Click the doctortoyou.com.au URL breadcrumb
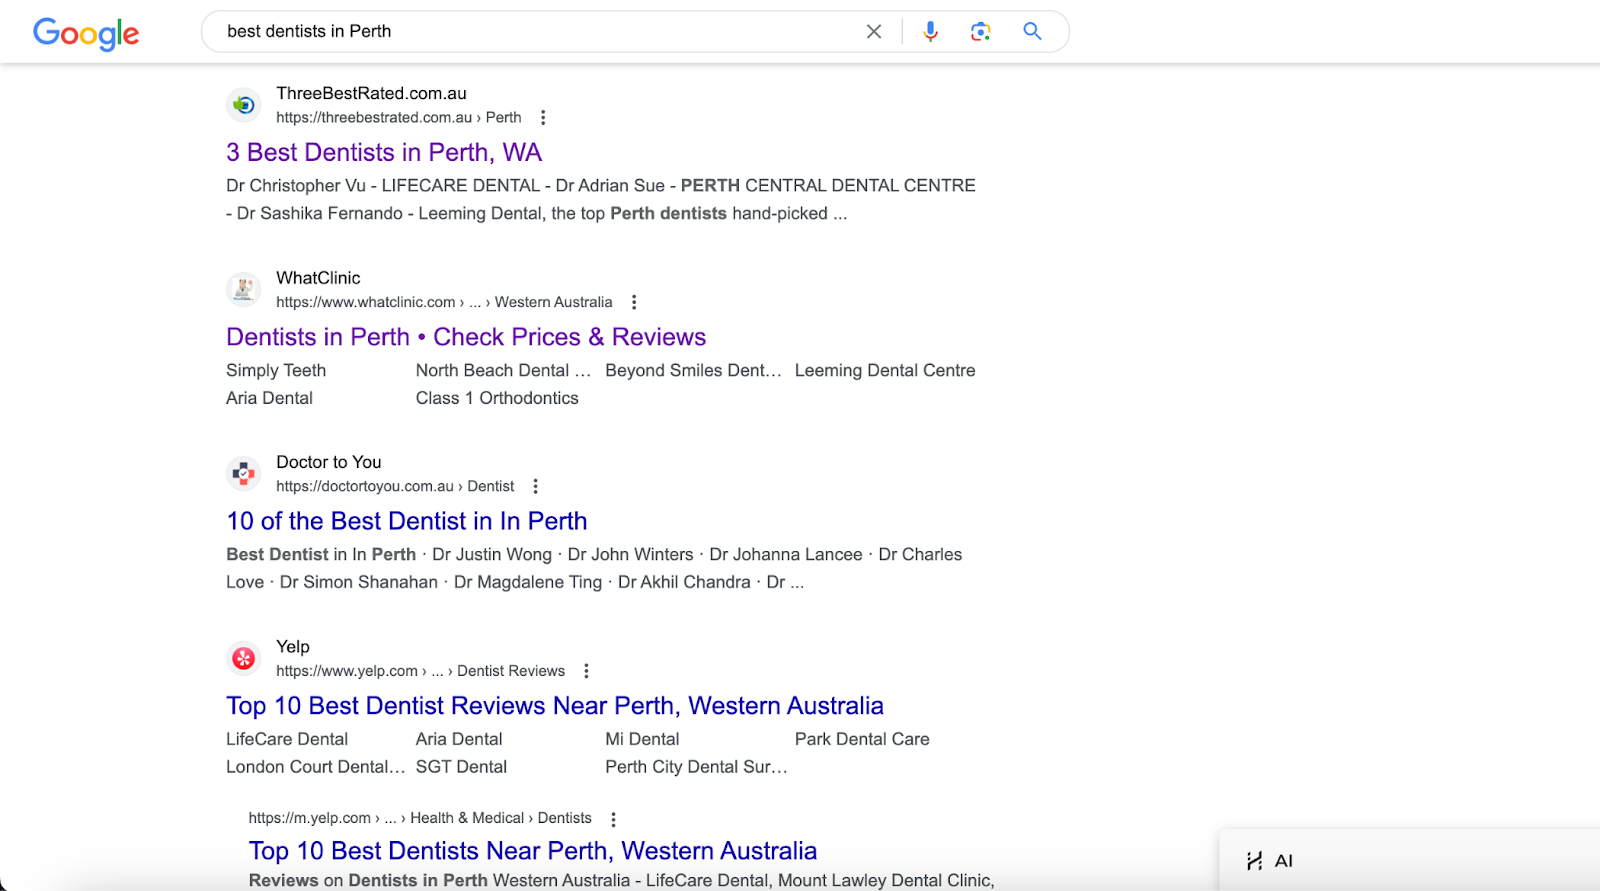The image size is (1600, 891). pos(395,486)
